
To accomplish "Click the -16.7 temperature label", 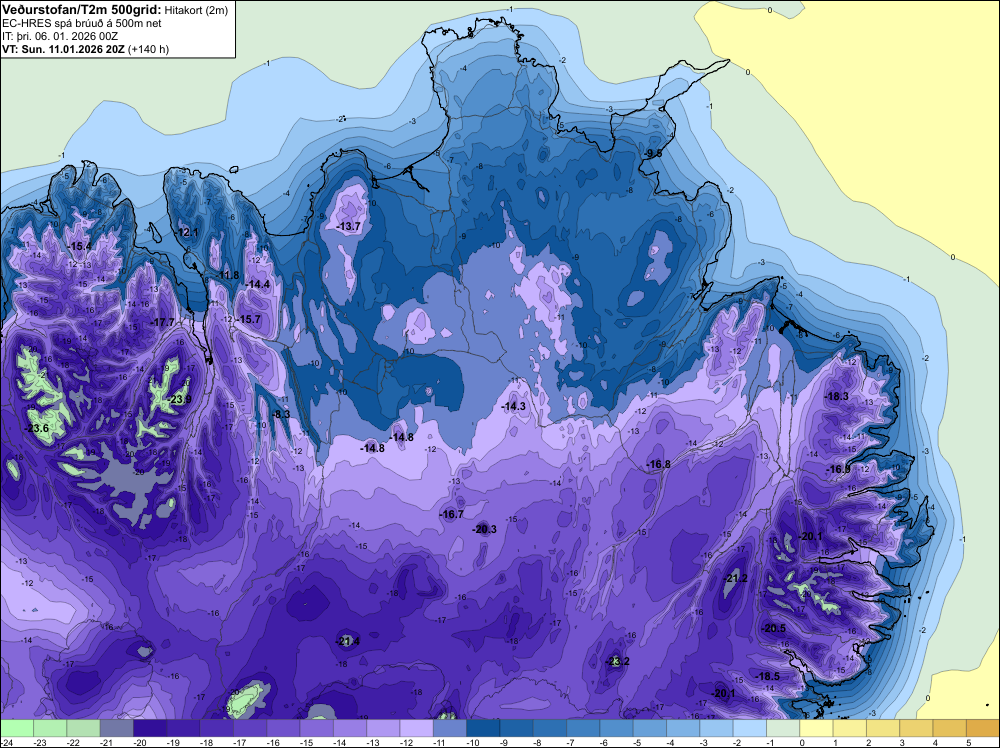I will click(x=452, y=514).
